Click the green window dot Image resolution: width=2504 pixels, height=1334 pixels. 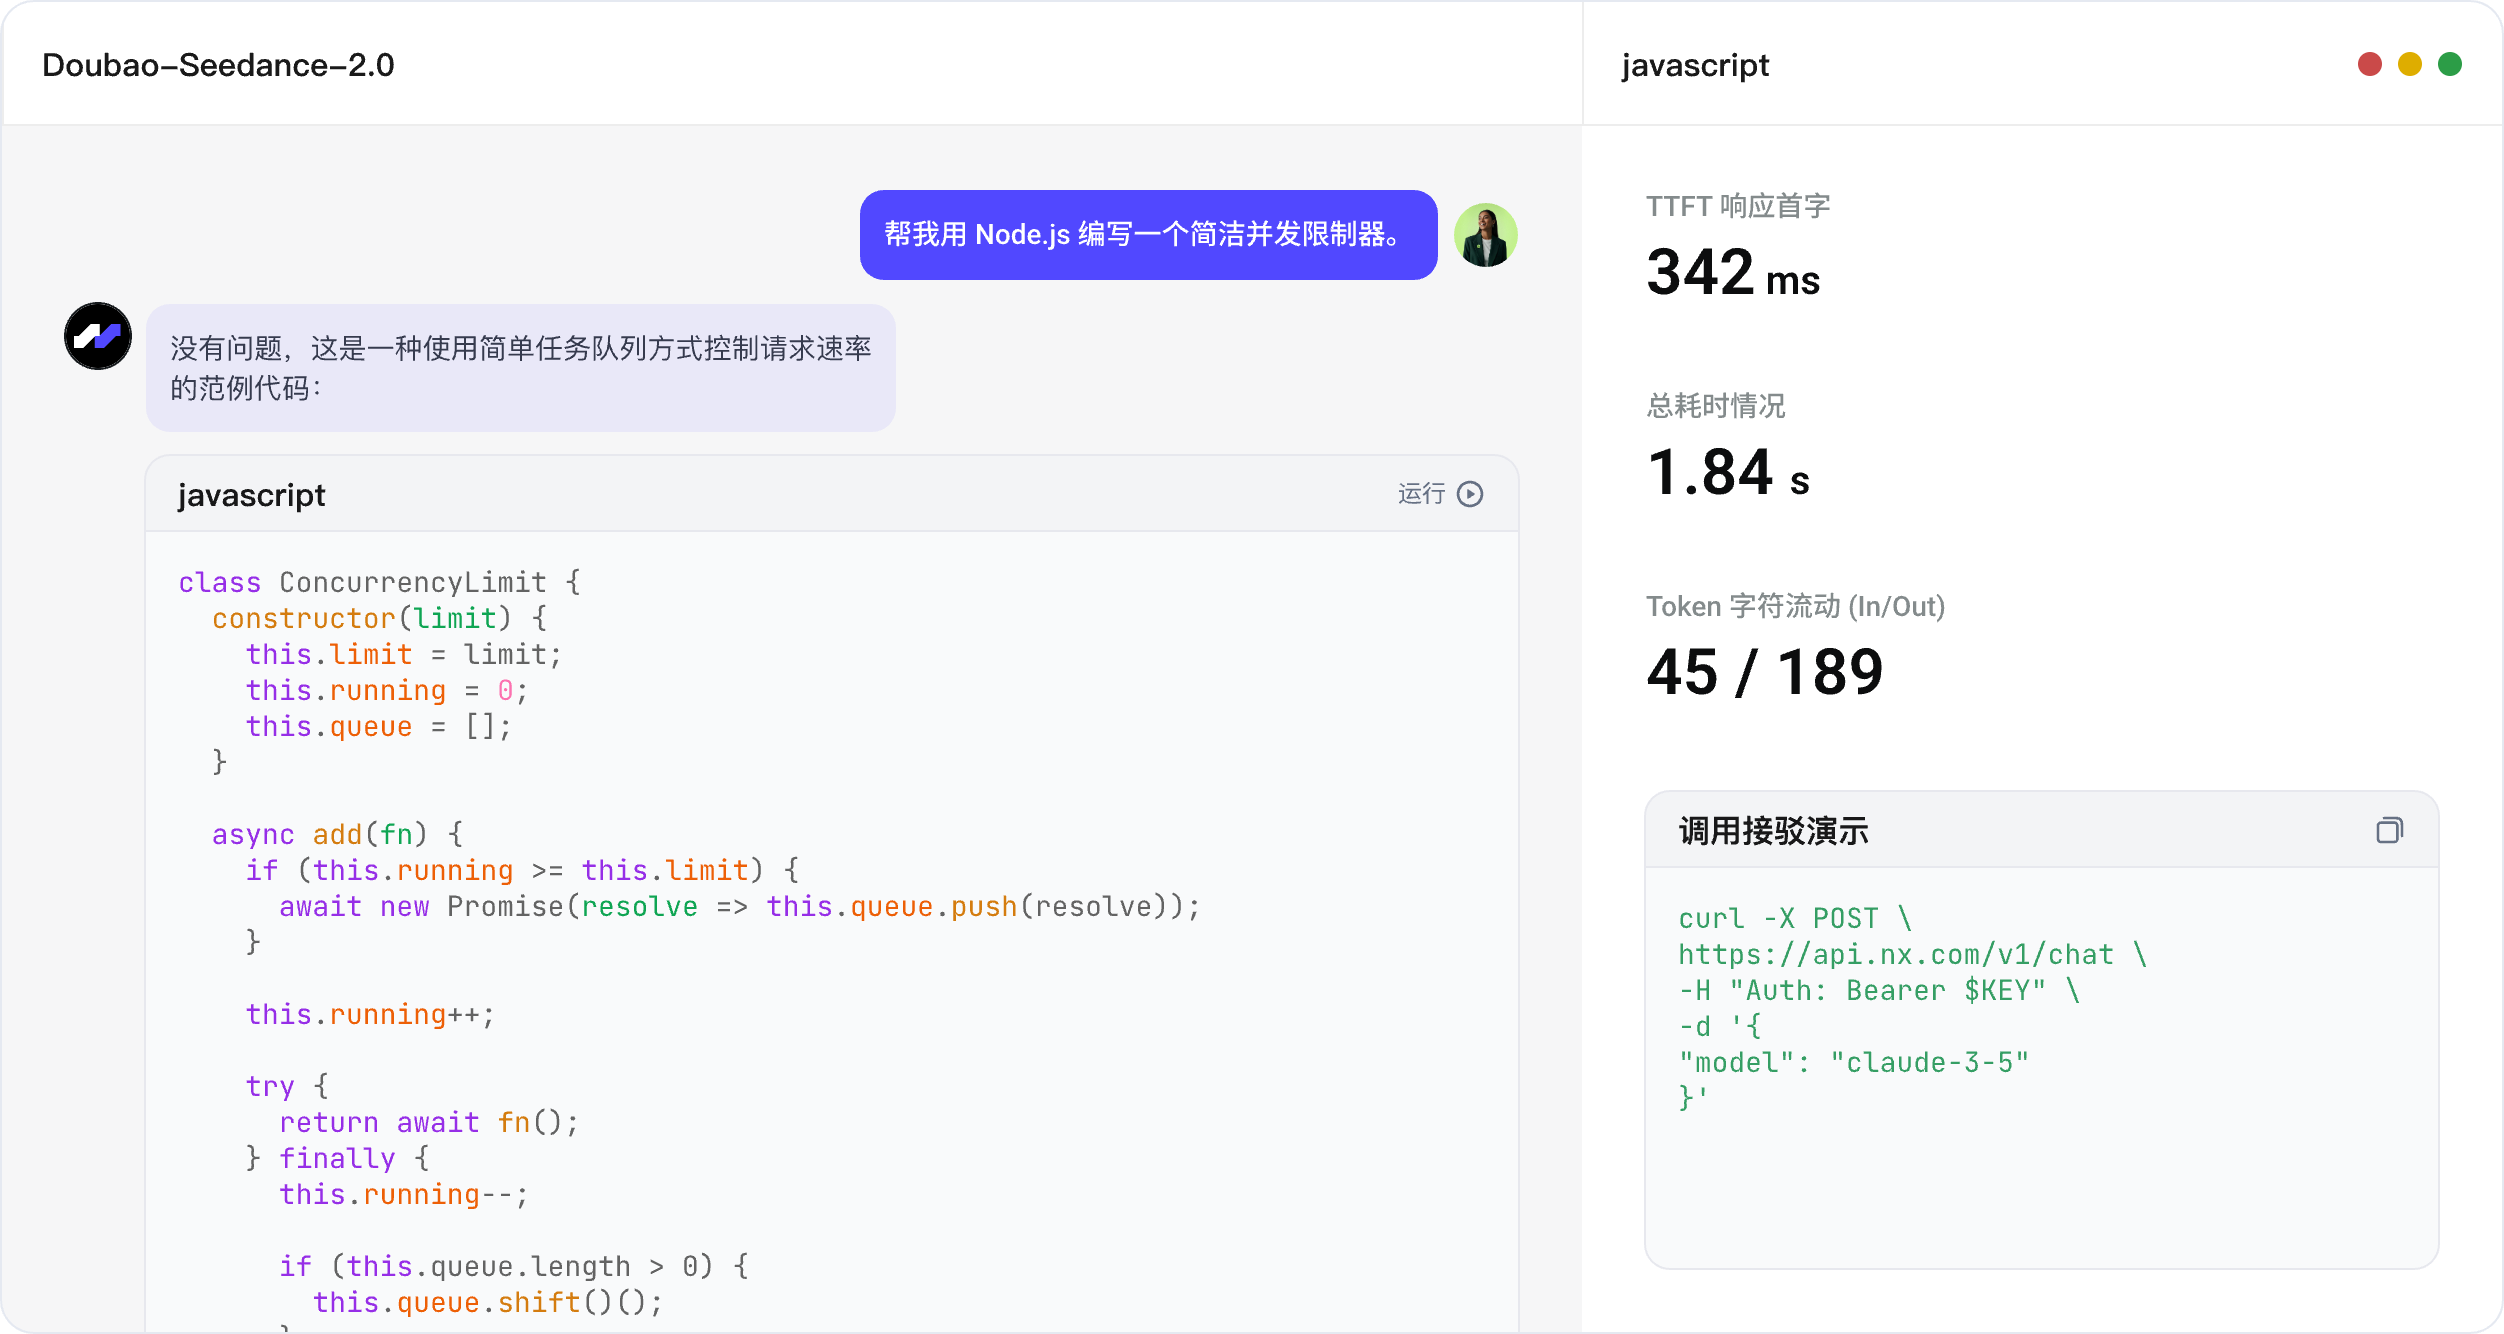(2450, 64)
